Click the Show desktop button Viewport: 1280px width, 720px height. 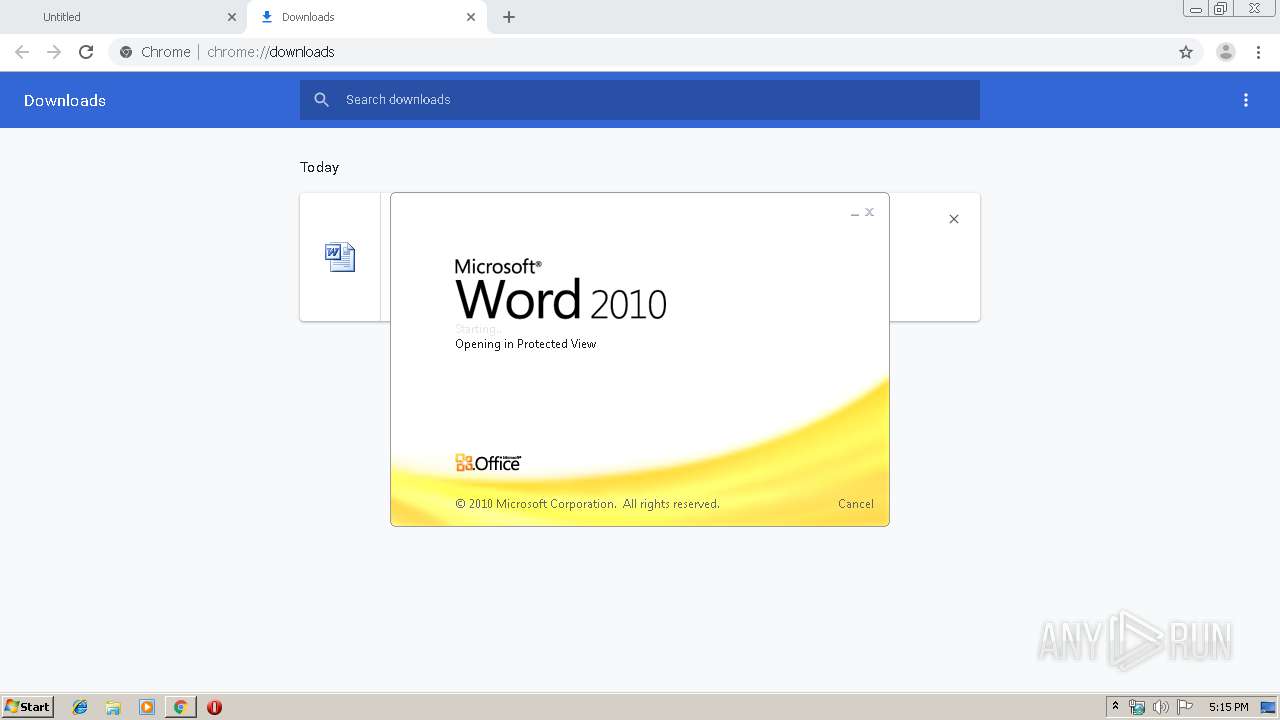click(1268, 707)
